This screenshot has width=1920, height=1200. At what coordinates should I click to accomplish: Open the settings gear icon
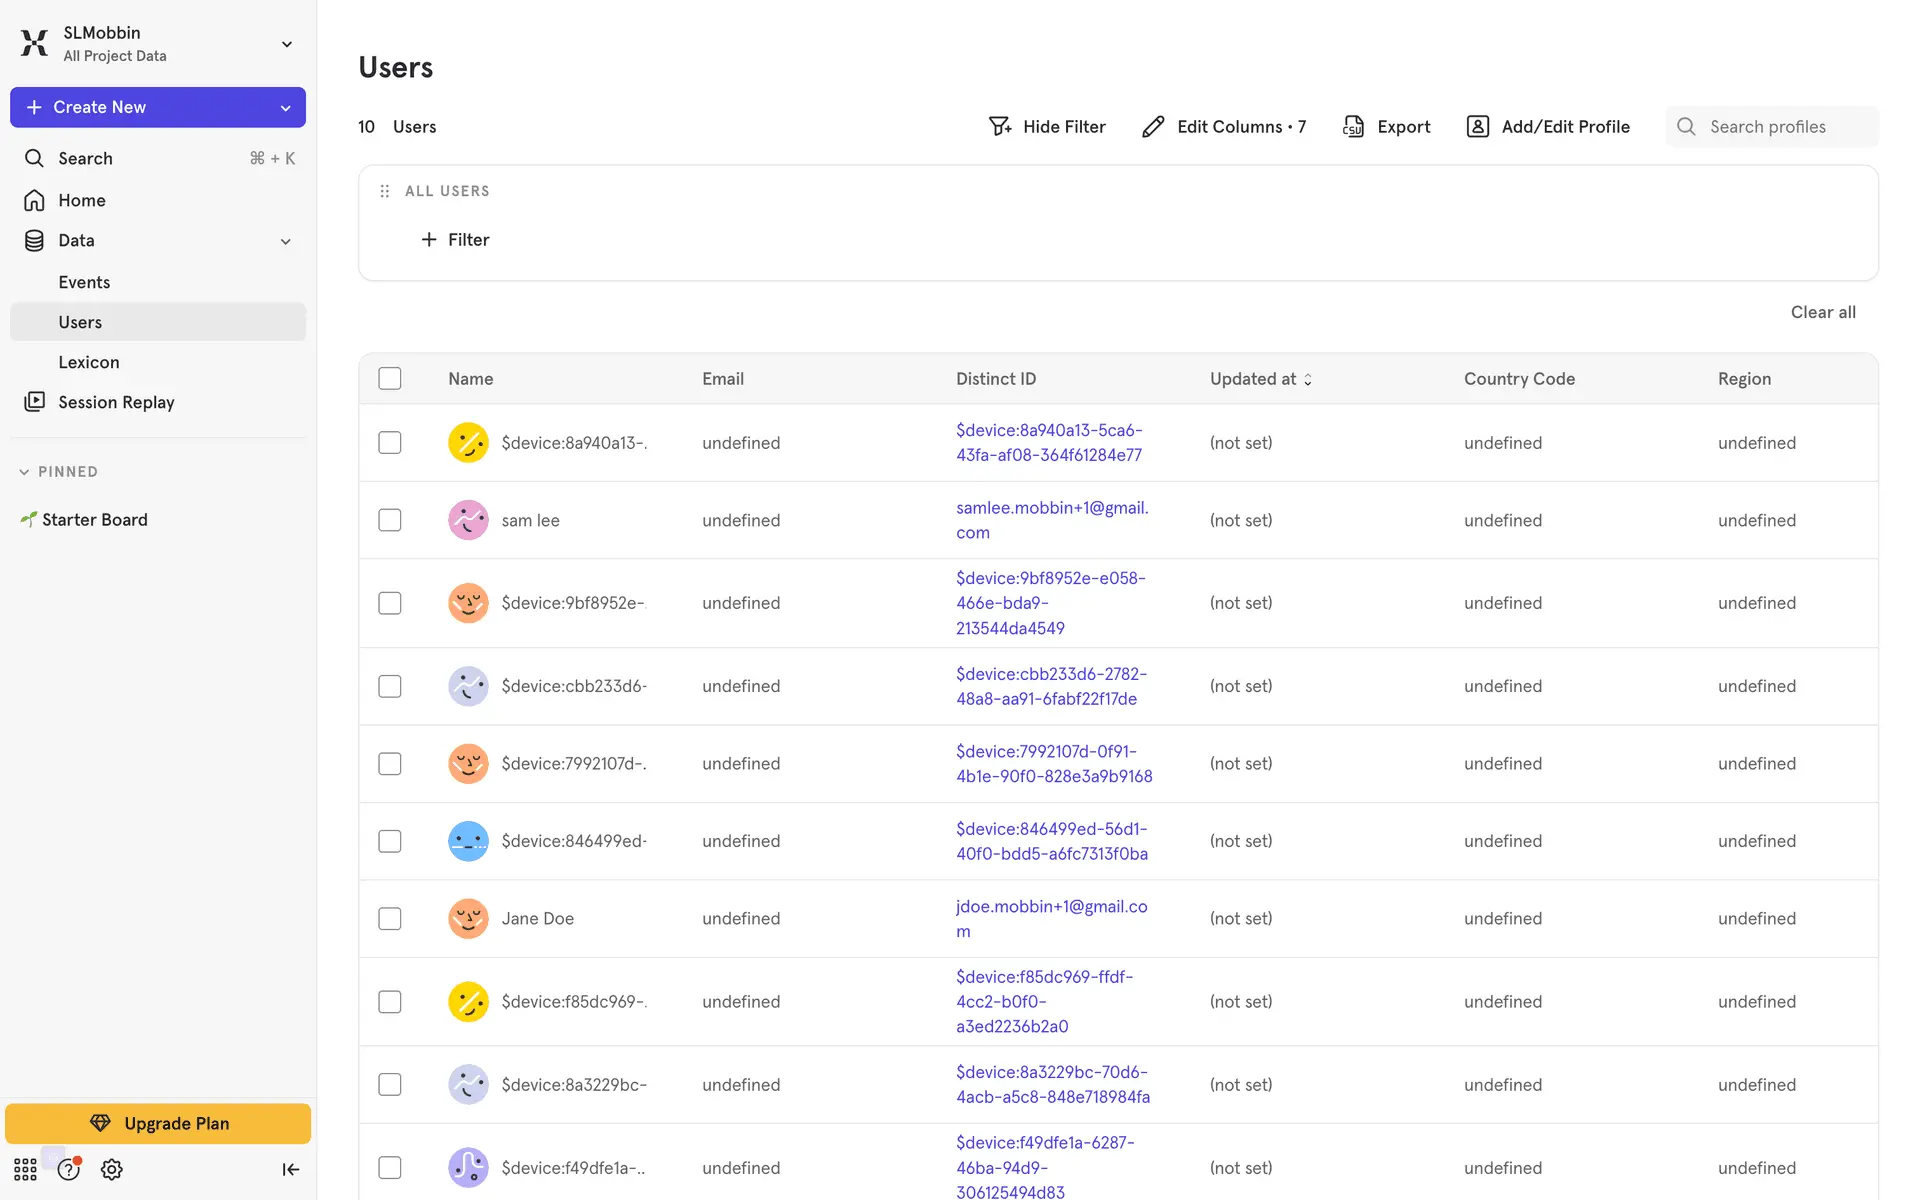[112, 1169]
